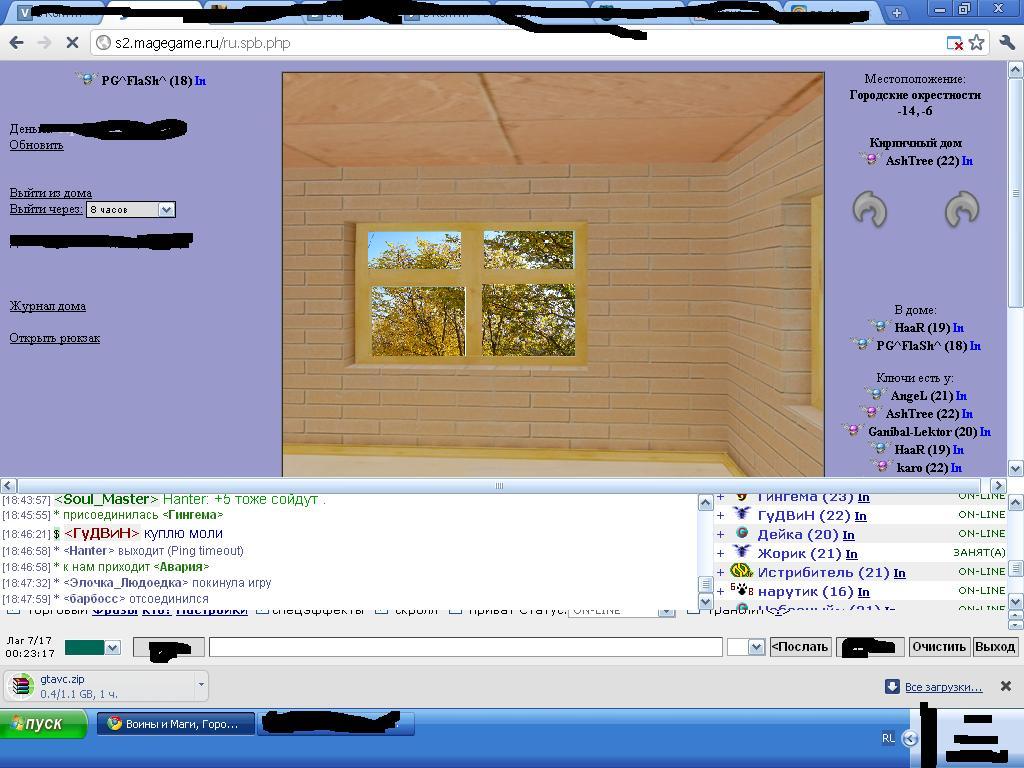Click the download arrow icon beside Все загрузки
The height and width of the screenshot is (768, 1024).
(892, 686)
